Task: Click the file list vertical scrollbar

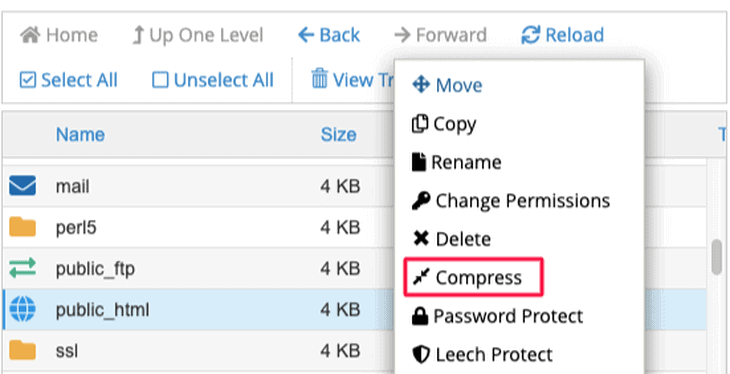Action: coord(717,257)
